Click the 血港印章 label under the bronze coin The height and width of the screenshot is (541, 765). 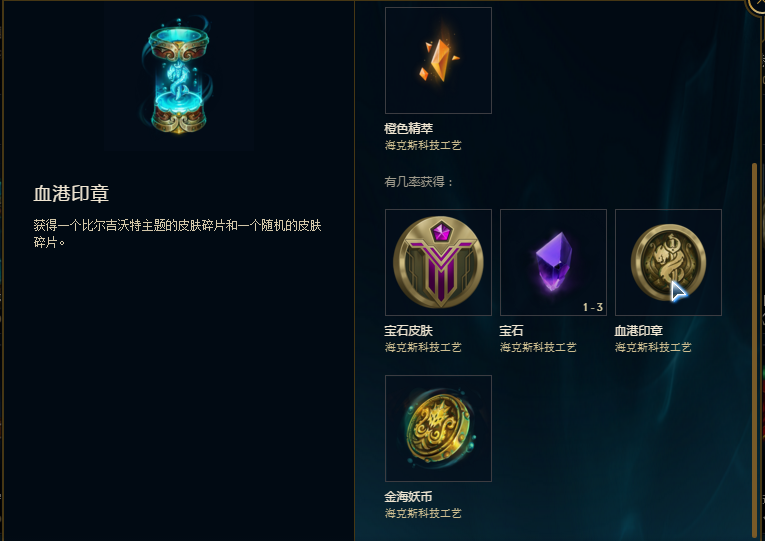[639, 331]
